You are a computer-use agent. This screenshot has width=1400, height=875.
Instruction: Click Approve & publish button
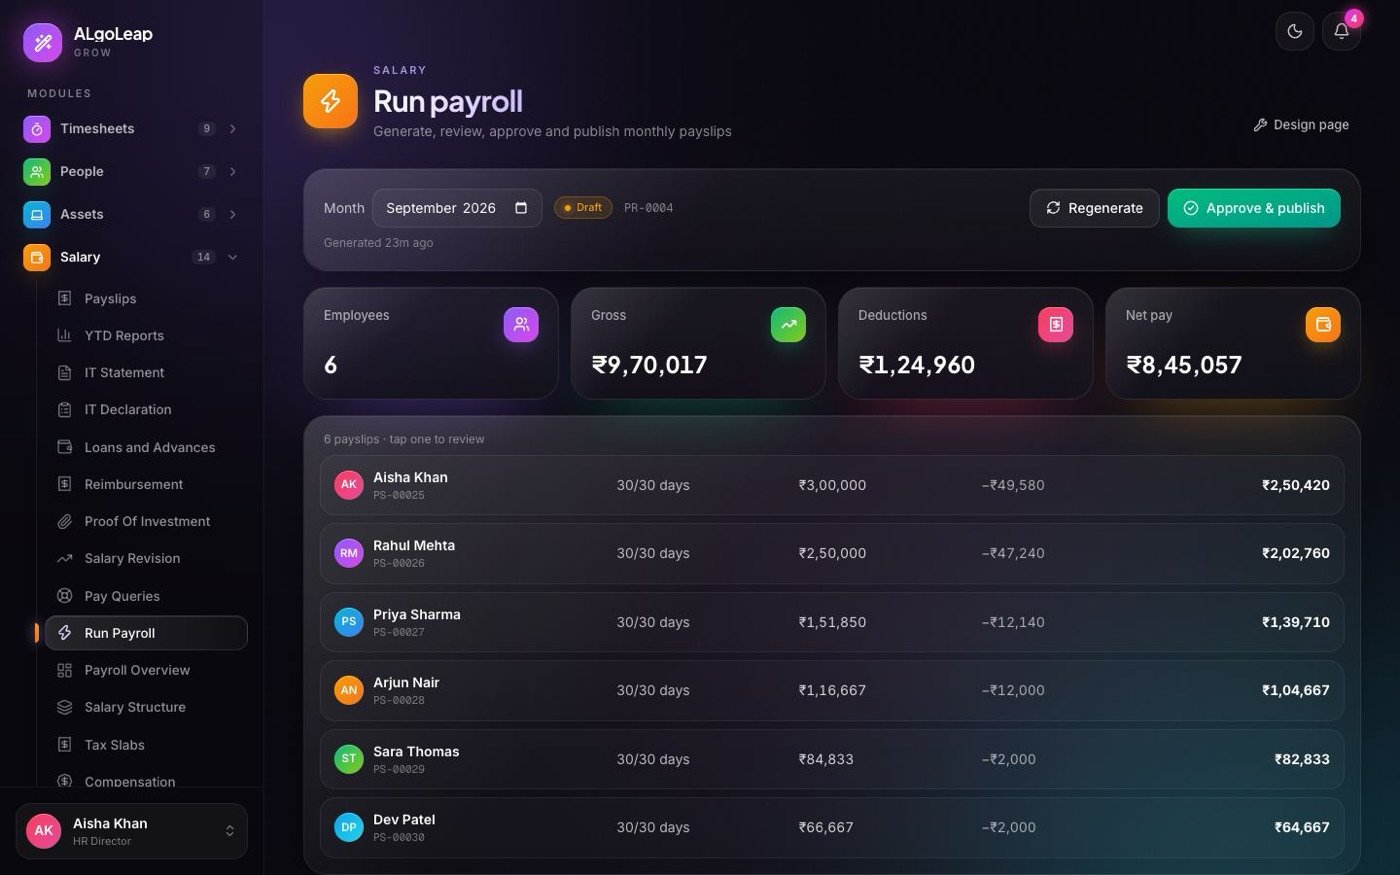point(1254,208)
